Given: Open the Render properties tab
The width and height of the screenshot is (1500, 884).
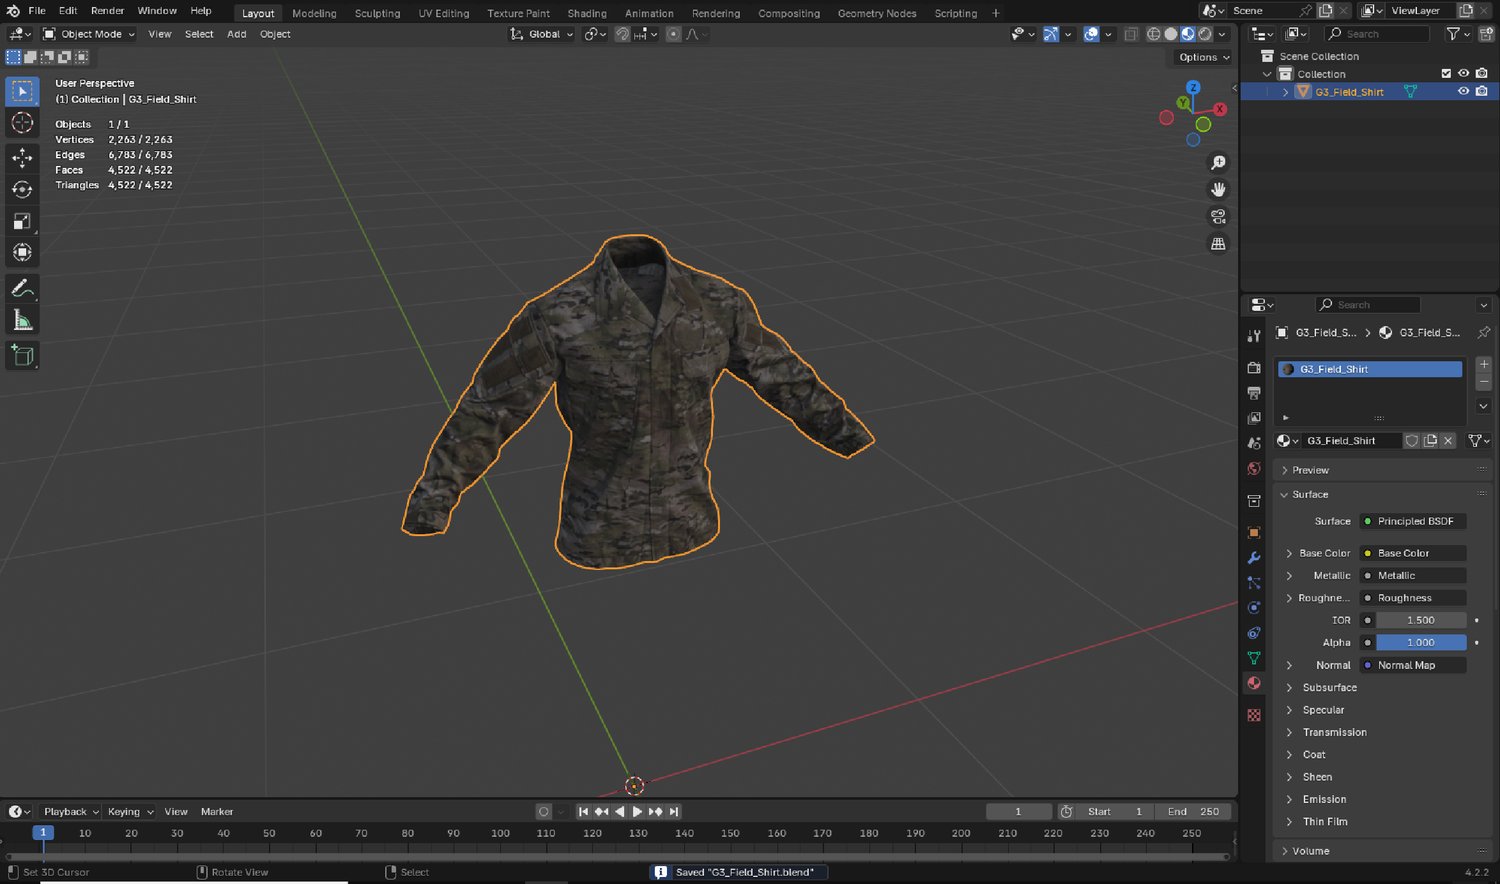Looking at the screenshot, I should pyautogui.click(x=1254, y=368).
